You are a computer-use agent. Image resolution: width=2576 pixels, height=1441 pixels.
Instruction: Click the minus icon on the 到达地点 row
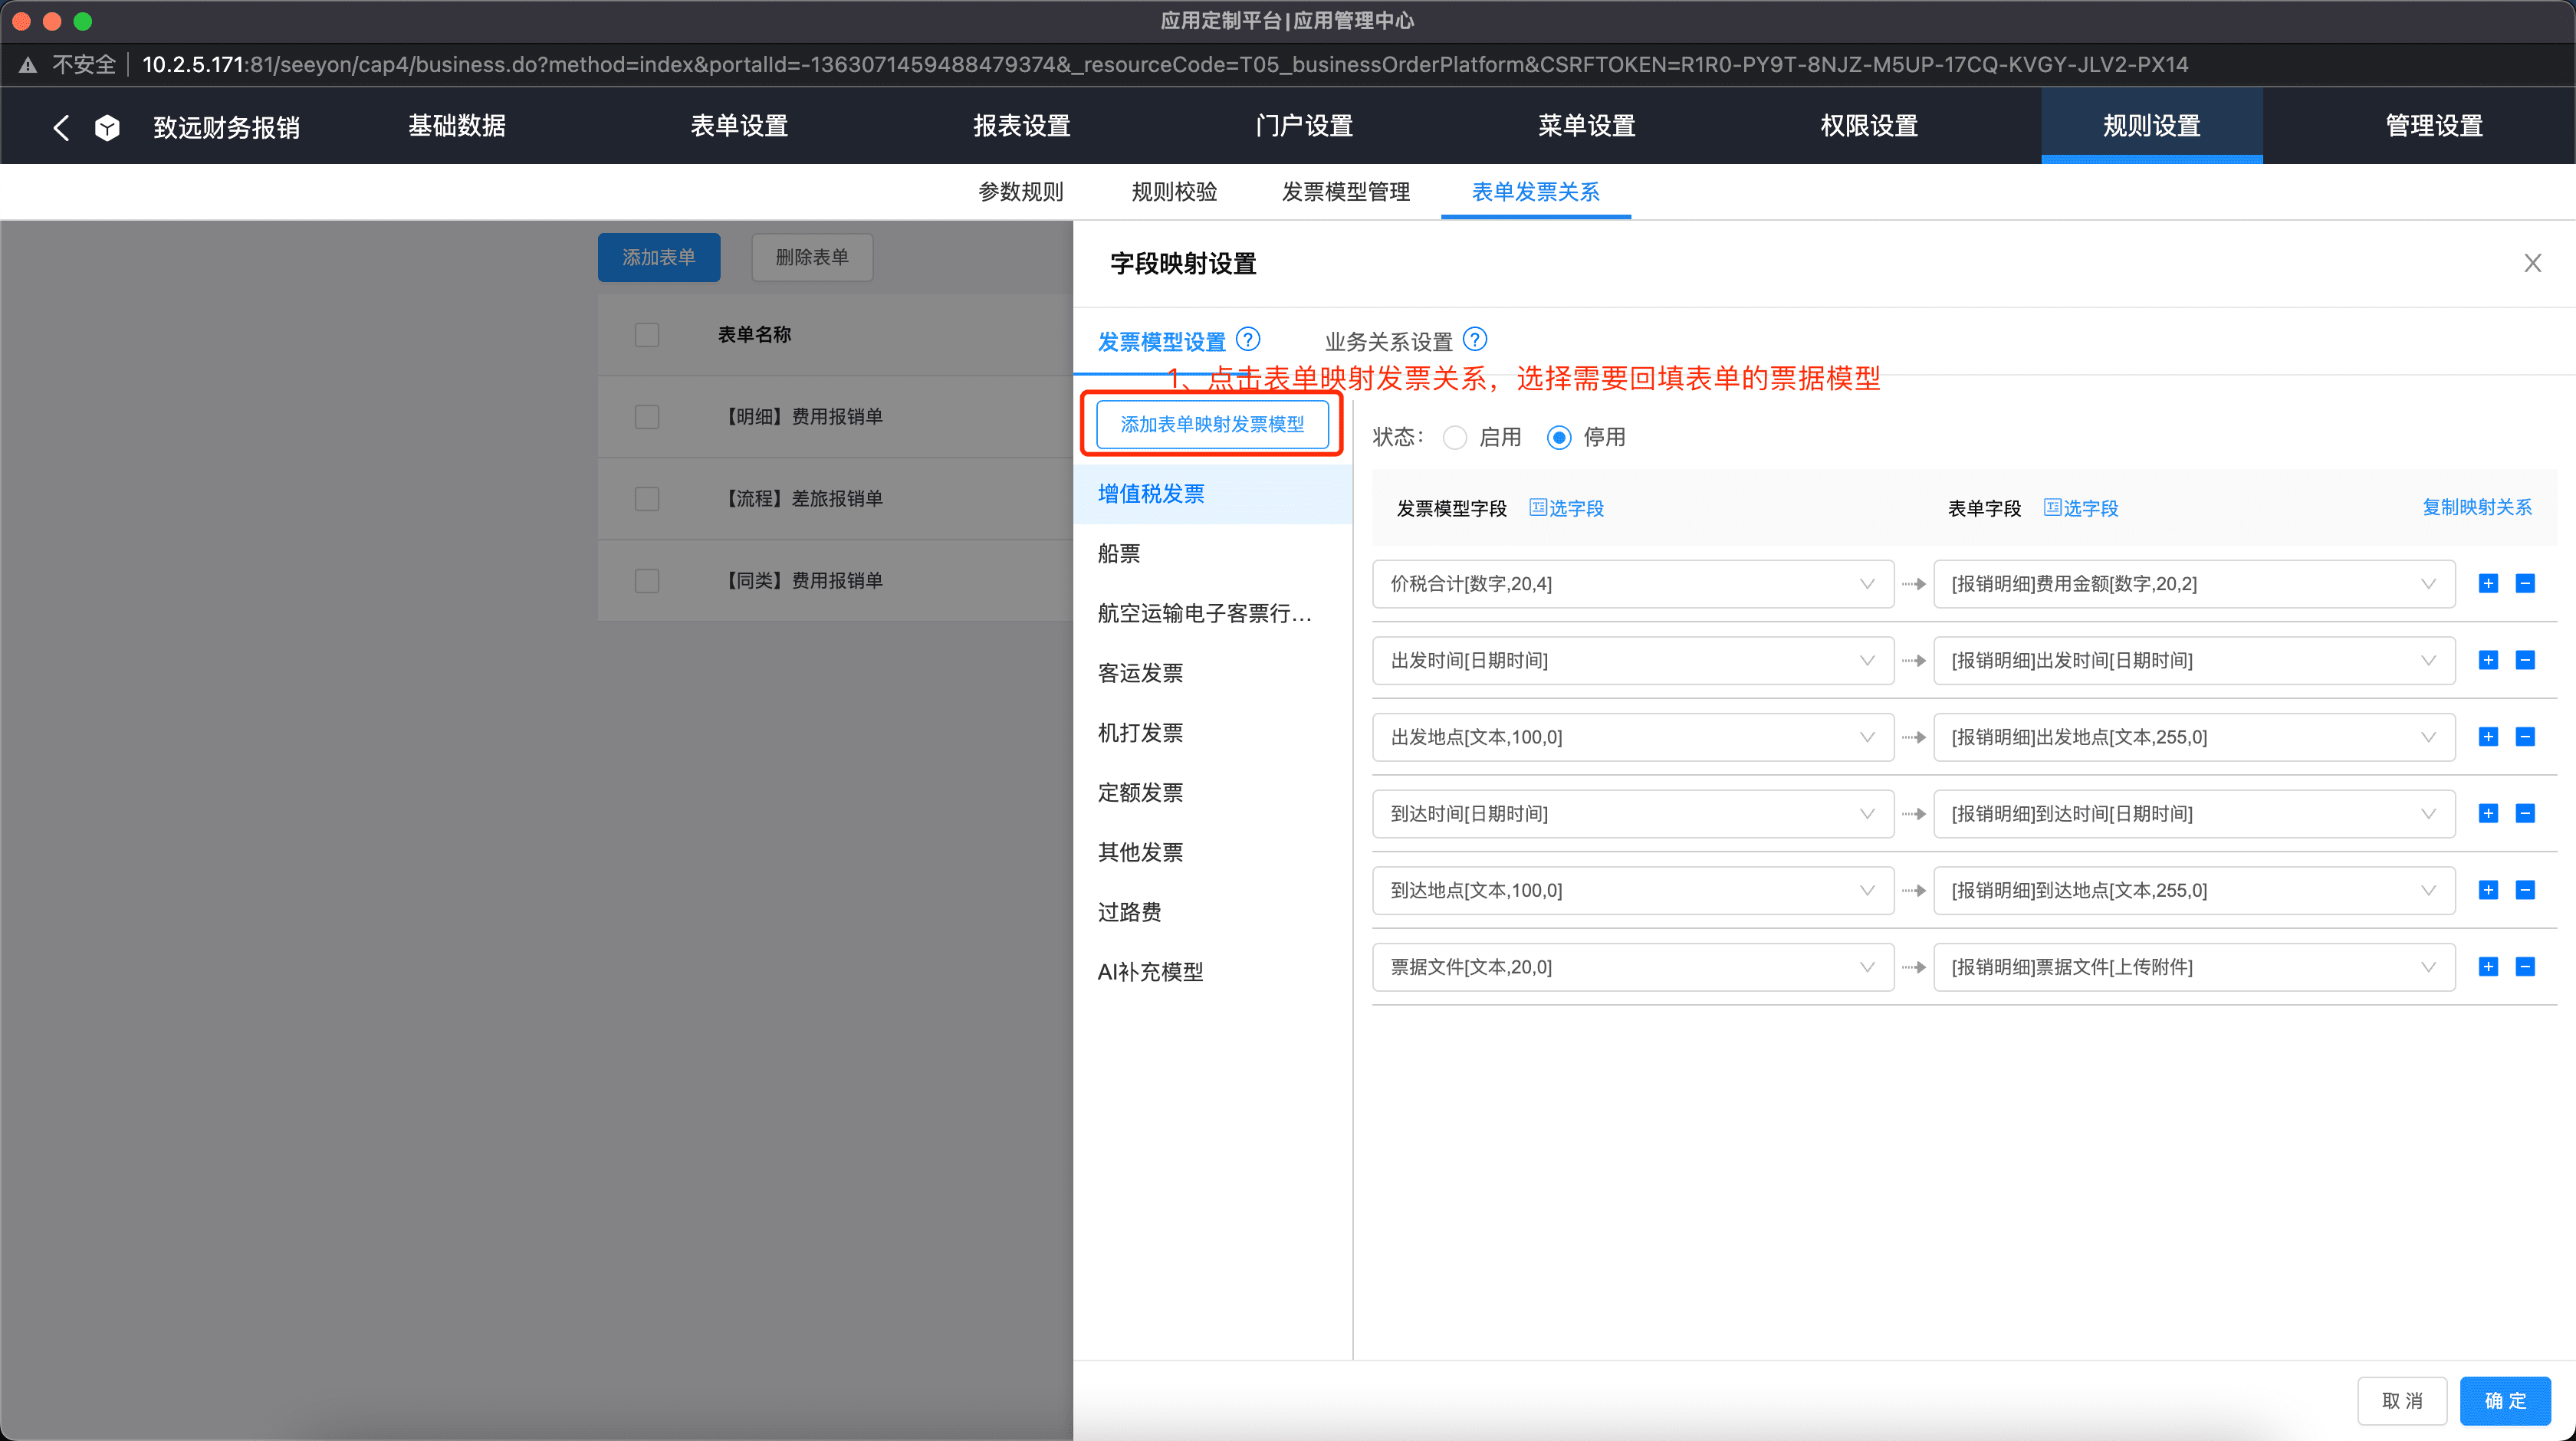[x=2525, y=890]
